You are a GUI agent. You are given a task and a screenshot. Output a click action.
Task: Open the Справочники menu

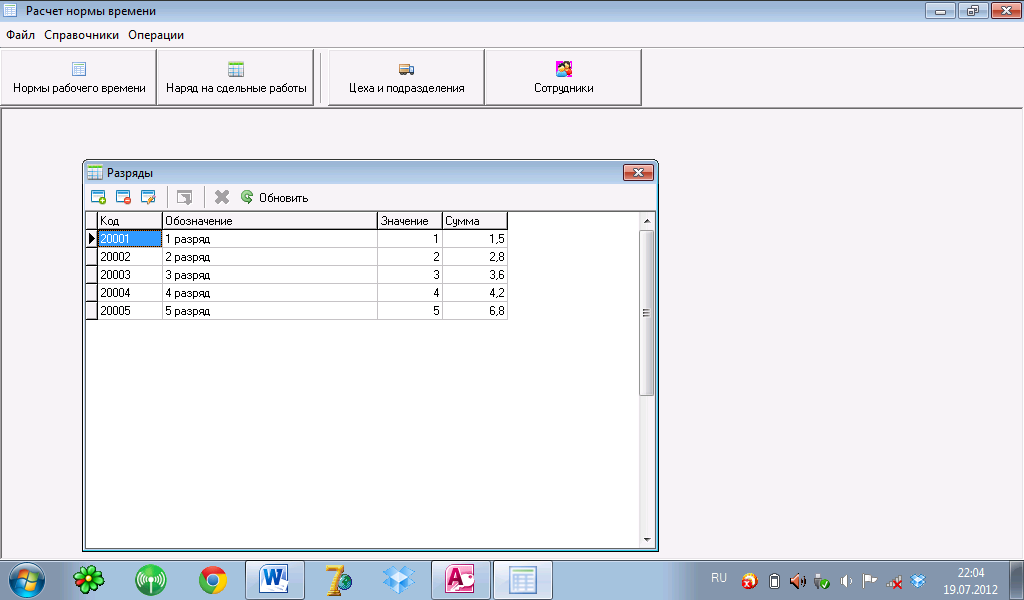82,35
